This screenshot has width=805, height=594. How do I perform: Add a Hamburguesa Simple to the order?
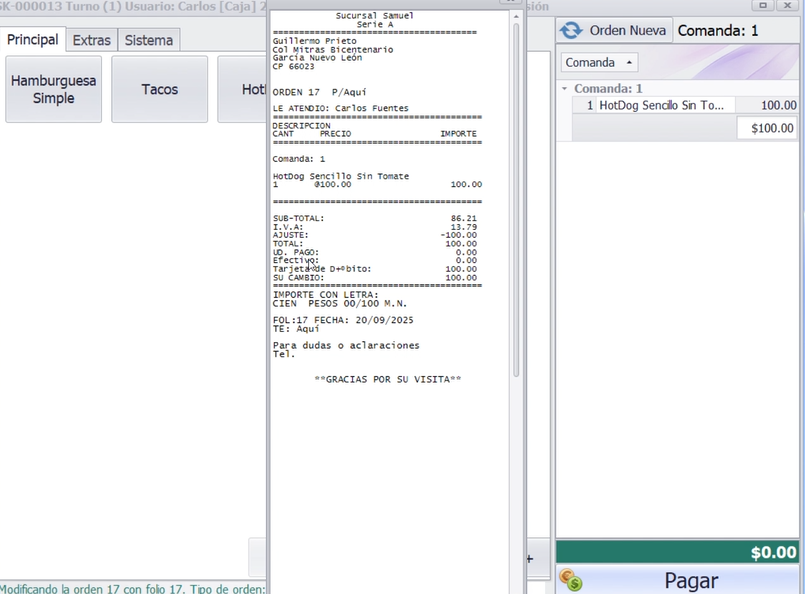53,89
